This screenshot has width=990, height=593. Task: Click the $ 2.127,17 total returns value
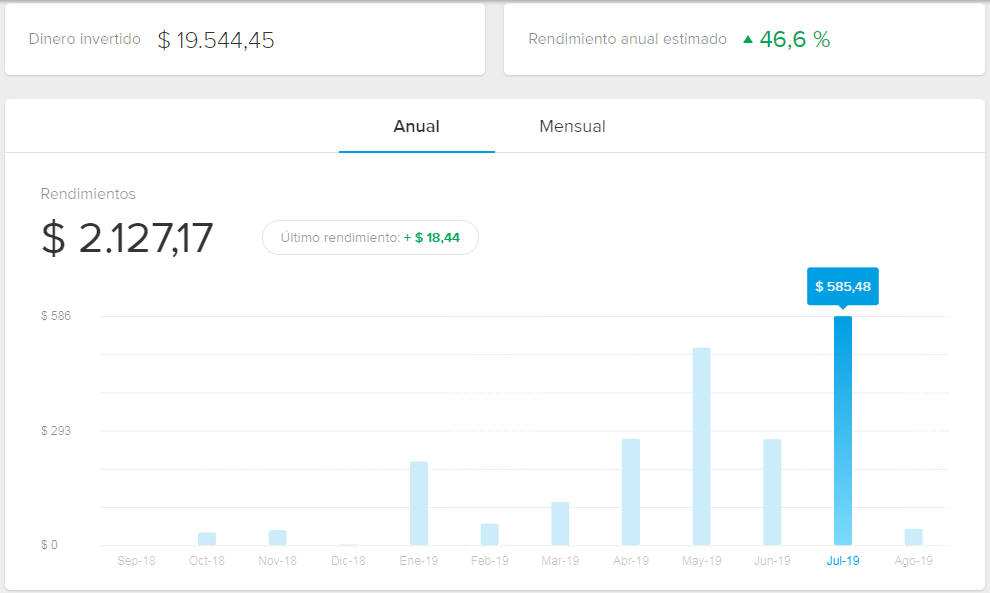coord(127,238)
